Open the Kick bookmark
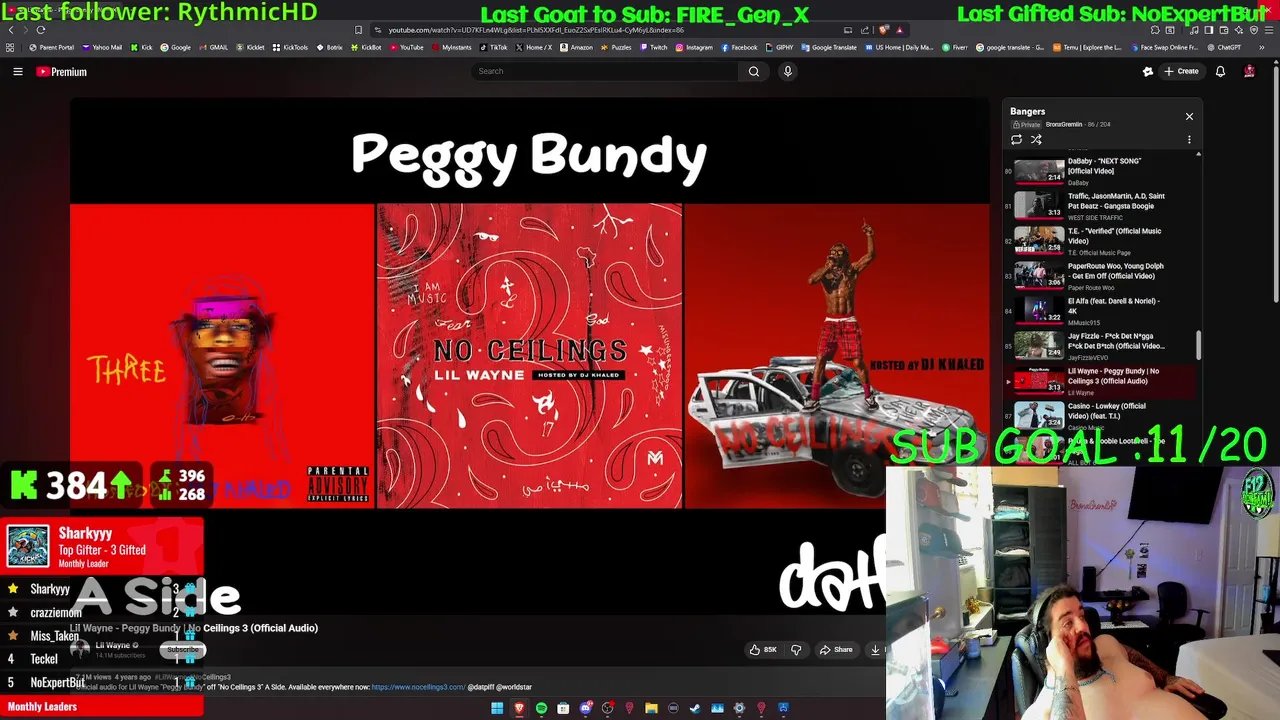Viewport: 1280px width, 720px height. 141,47
